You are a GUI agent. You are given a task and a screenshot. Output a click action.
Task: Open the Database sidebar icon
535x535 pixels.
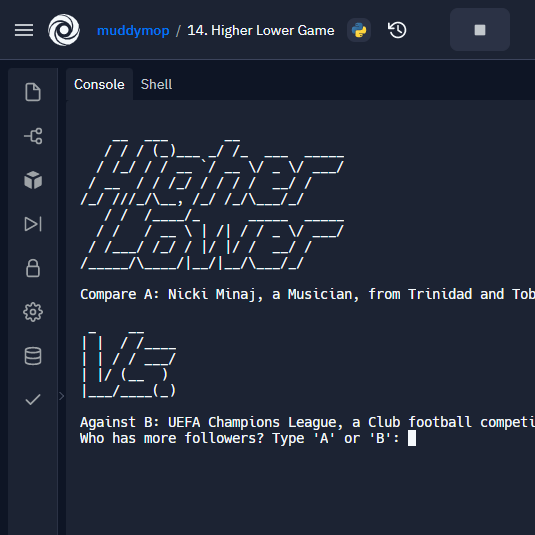click(x=33, y=356)
